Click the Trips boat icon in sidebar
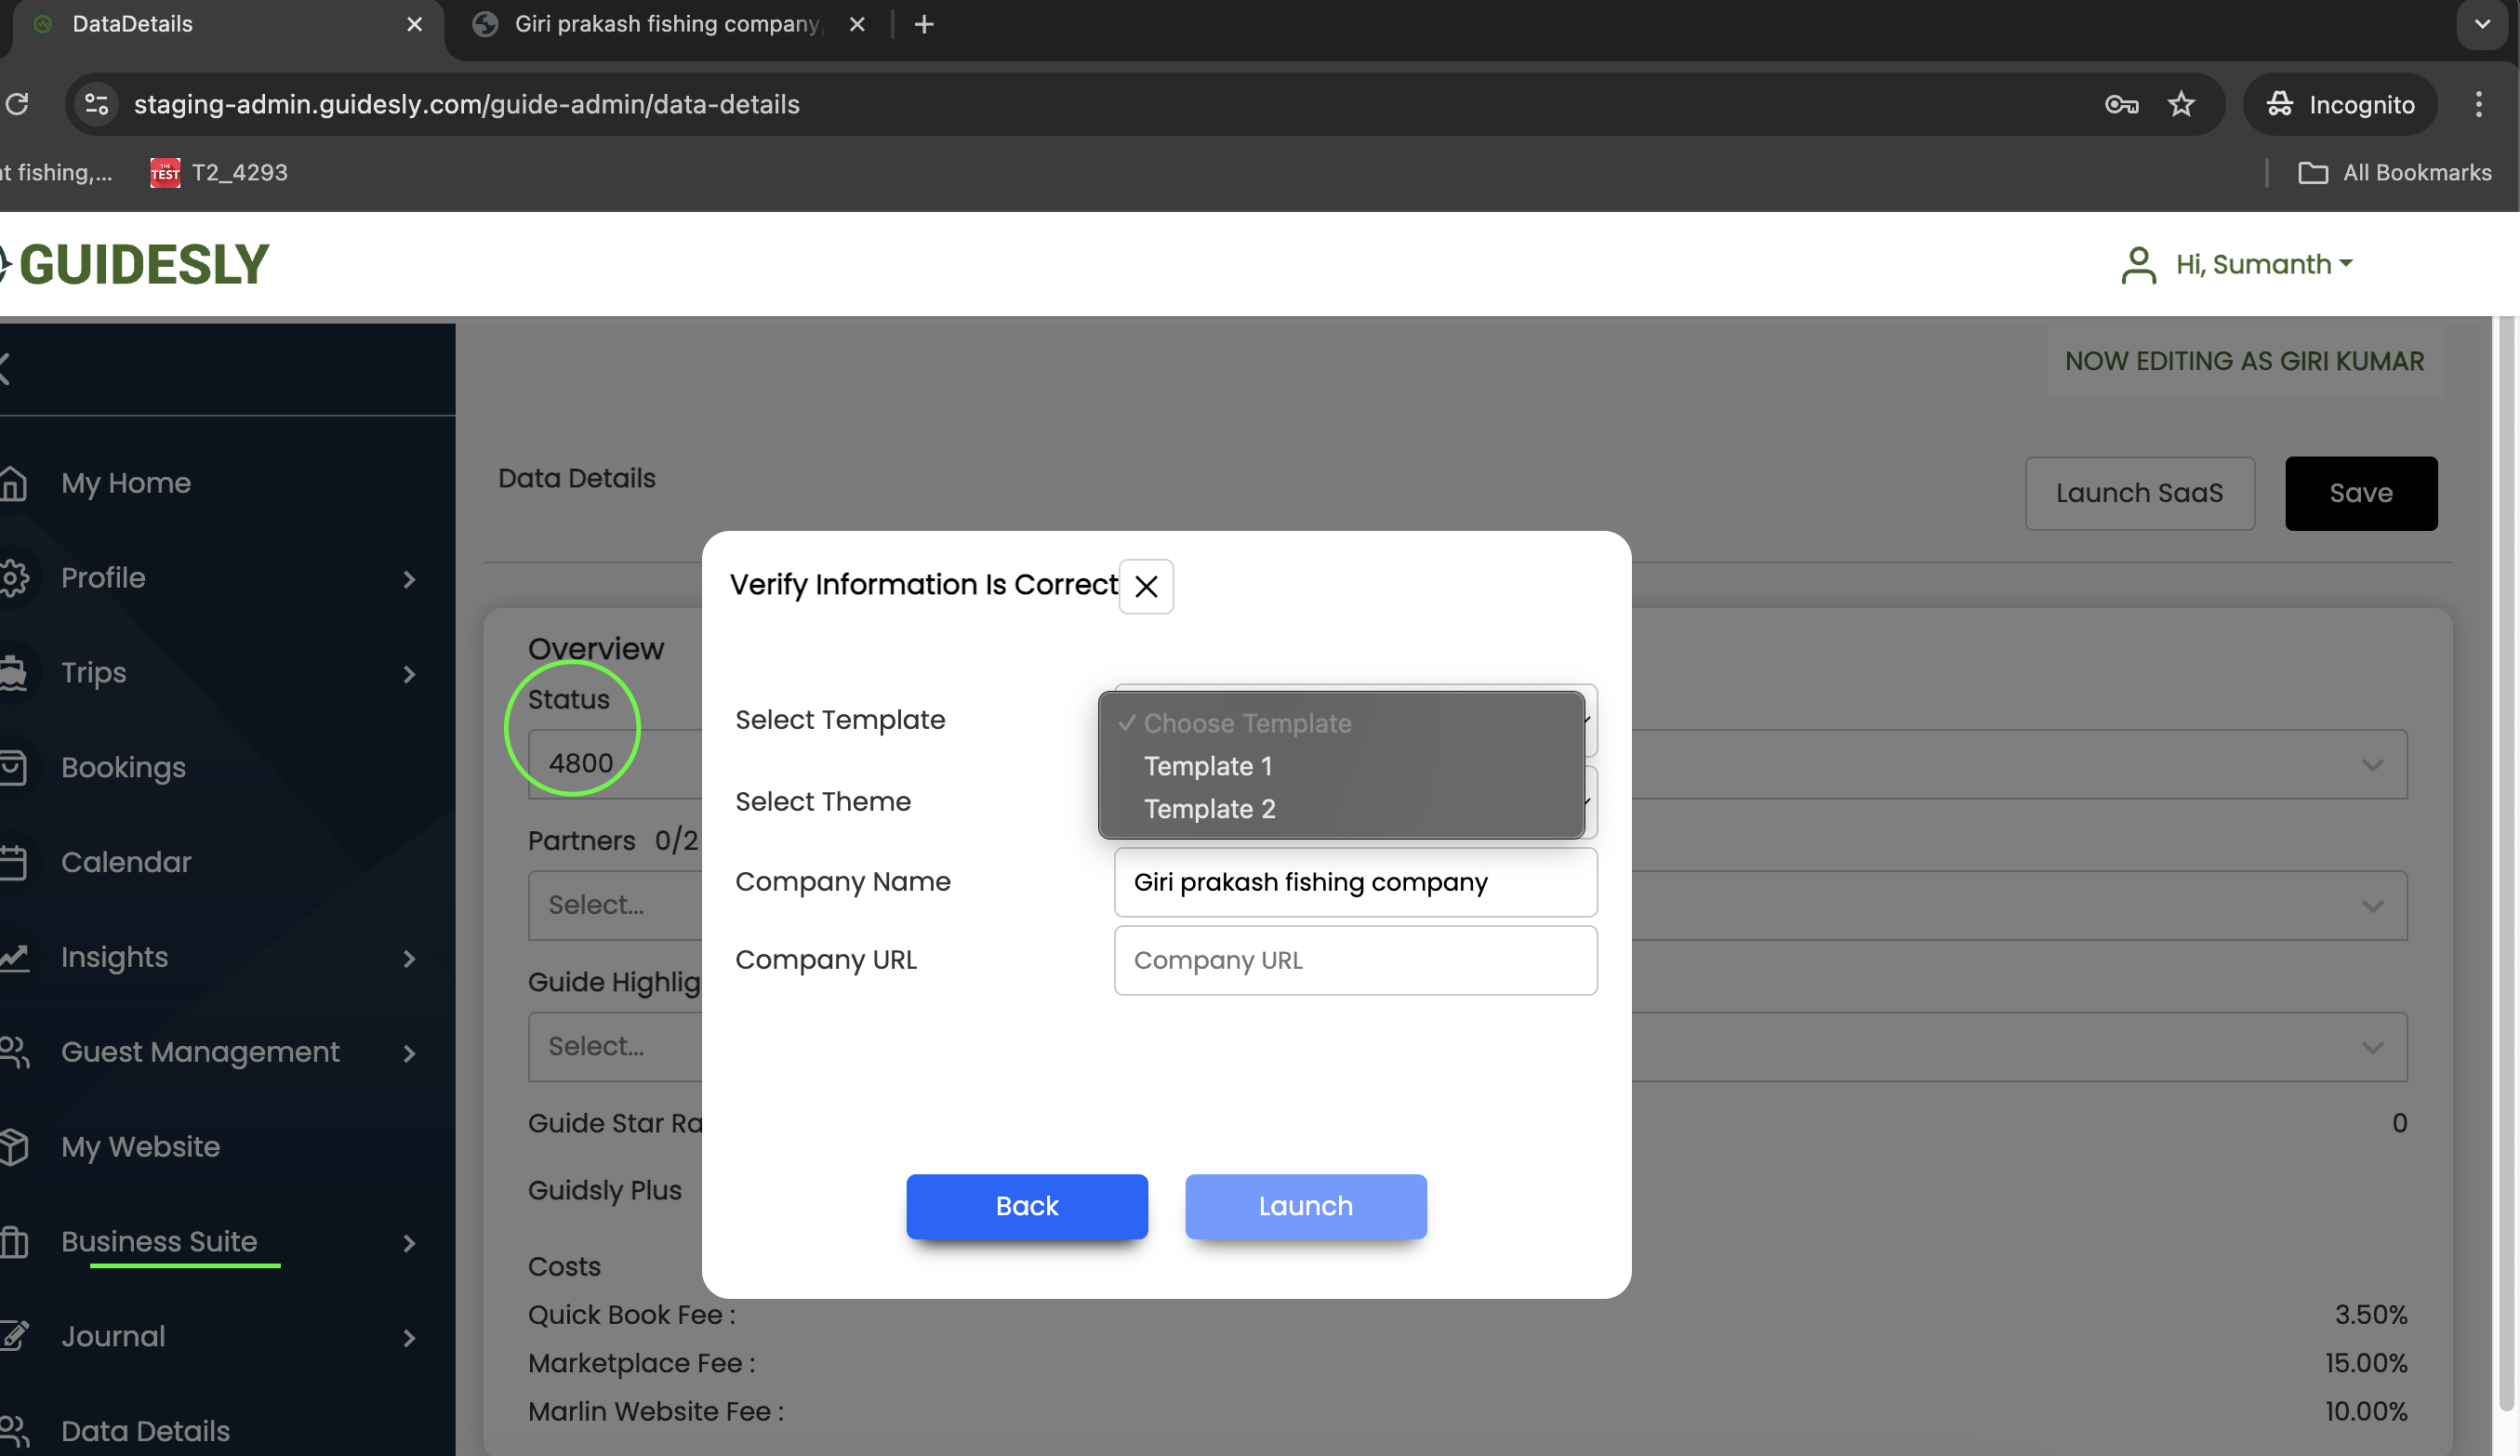This screenshot has height=1456, width=2520. click(x=13, y=673)
